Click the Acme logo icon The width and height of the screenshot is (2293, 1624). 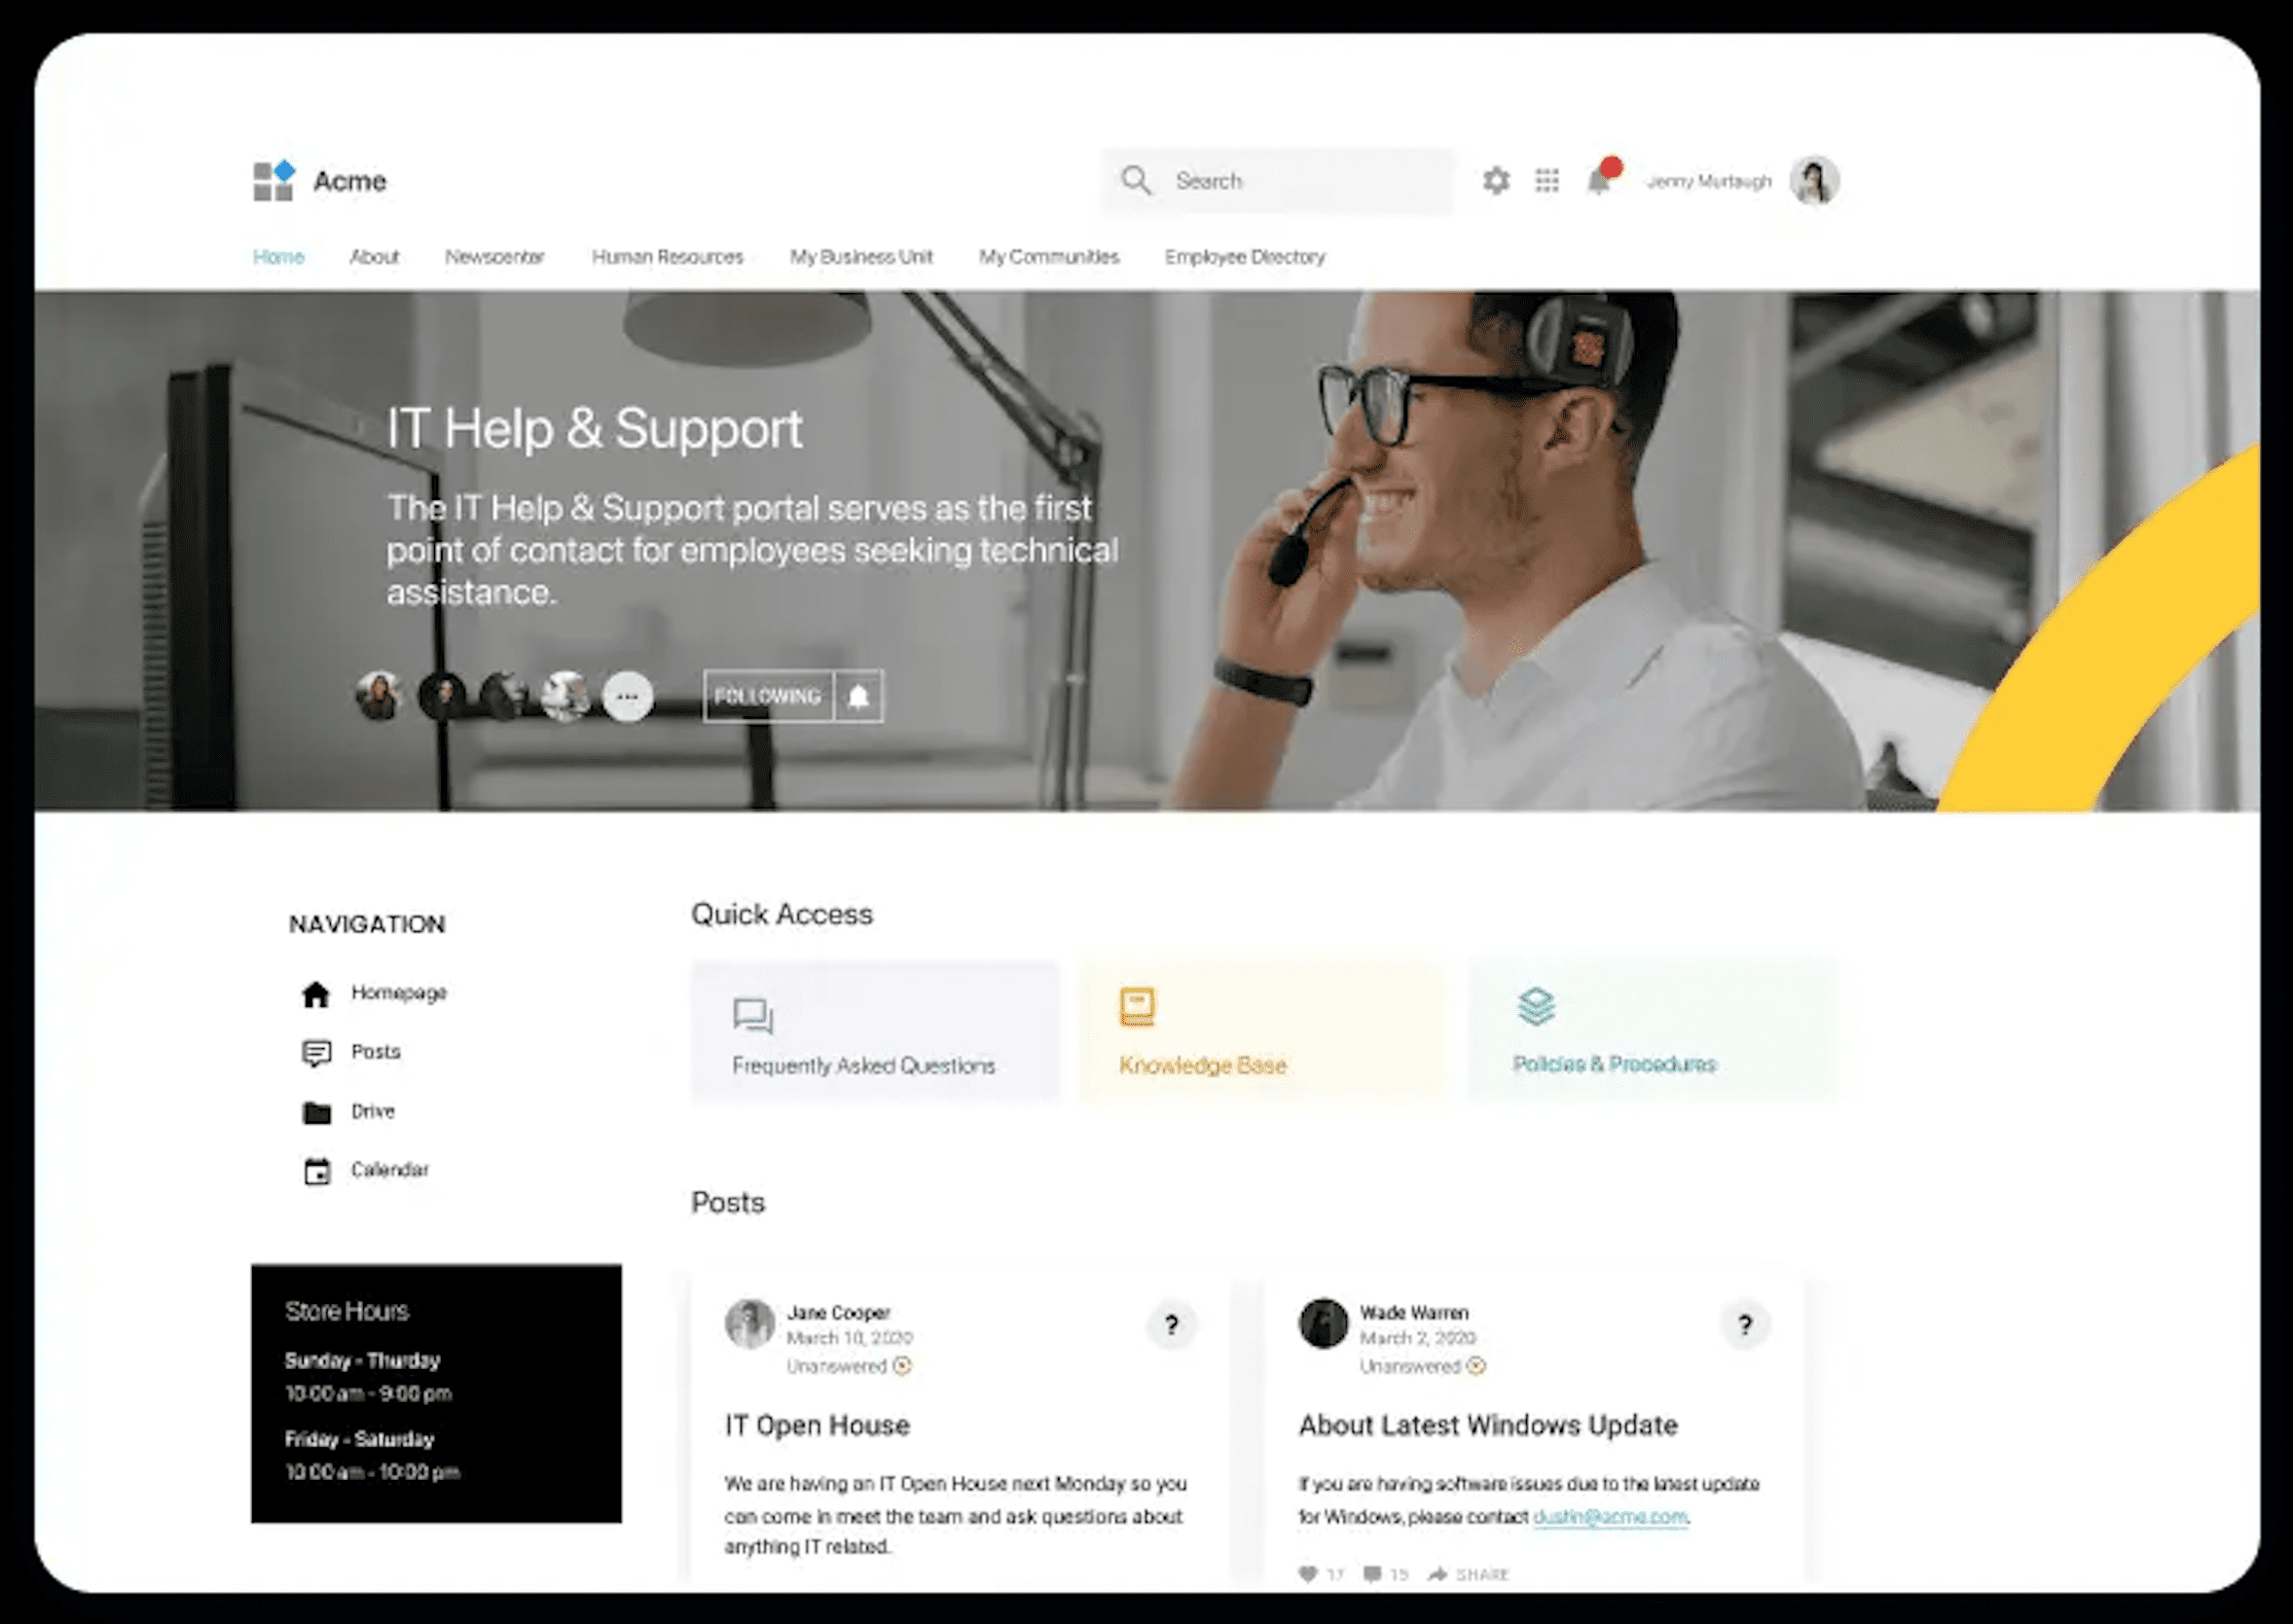coord(273,181)
